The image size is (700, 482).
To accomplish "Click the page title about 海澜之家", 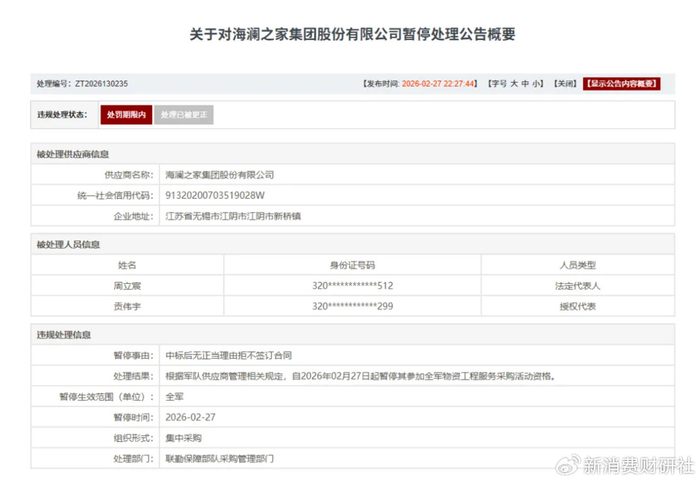I will (x=353, y=34).
